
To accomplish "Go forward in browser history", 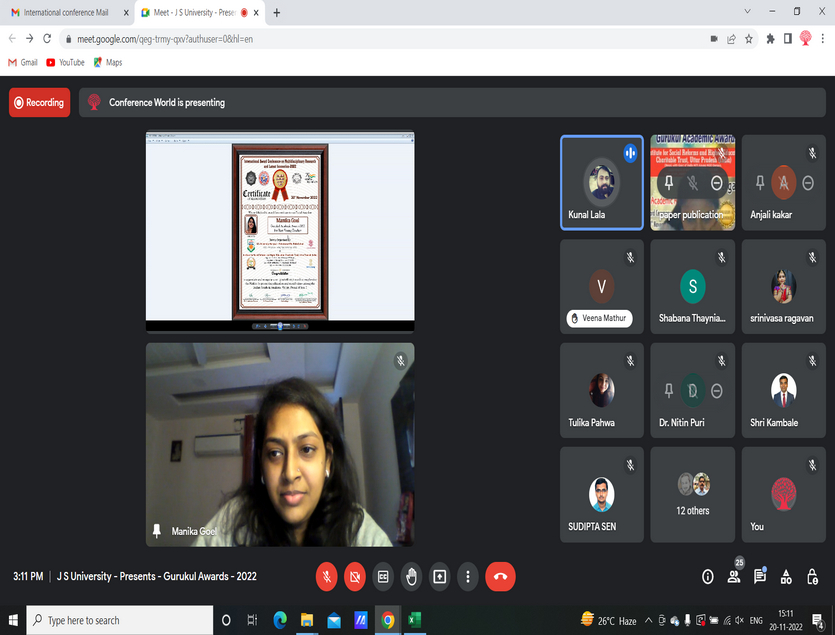I will pos(30,38).
